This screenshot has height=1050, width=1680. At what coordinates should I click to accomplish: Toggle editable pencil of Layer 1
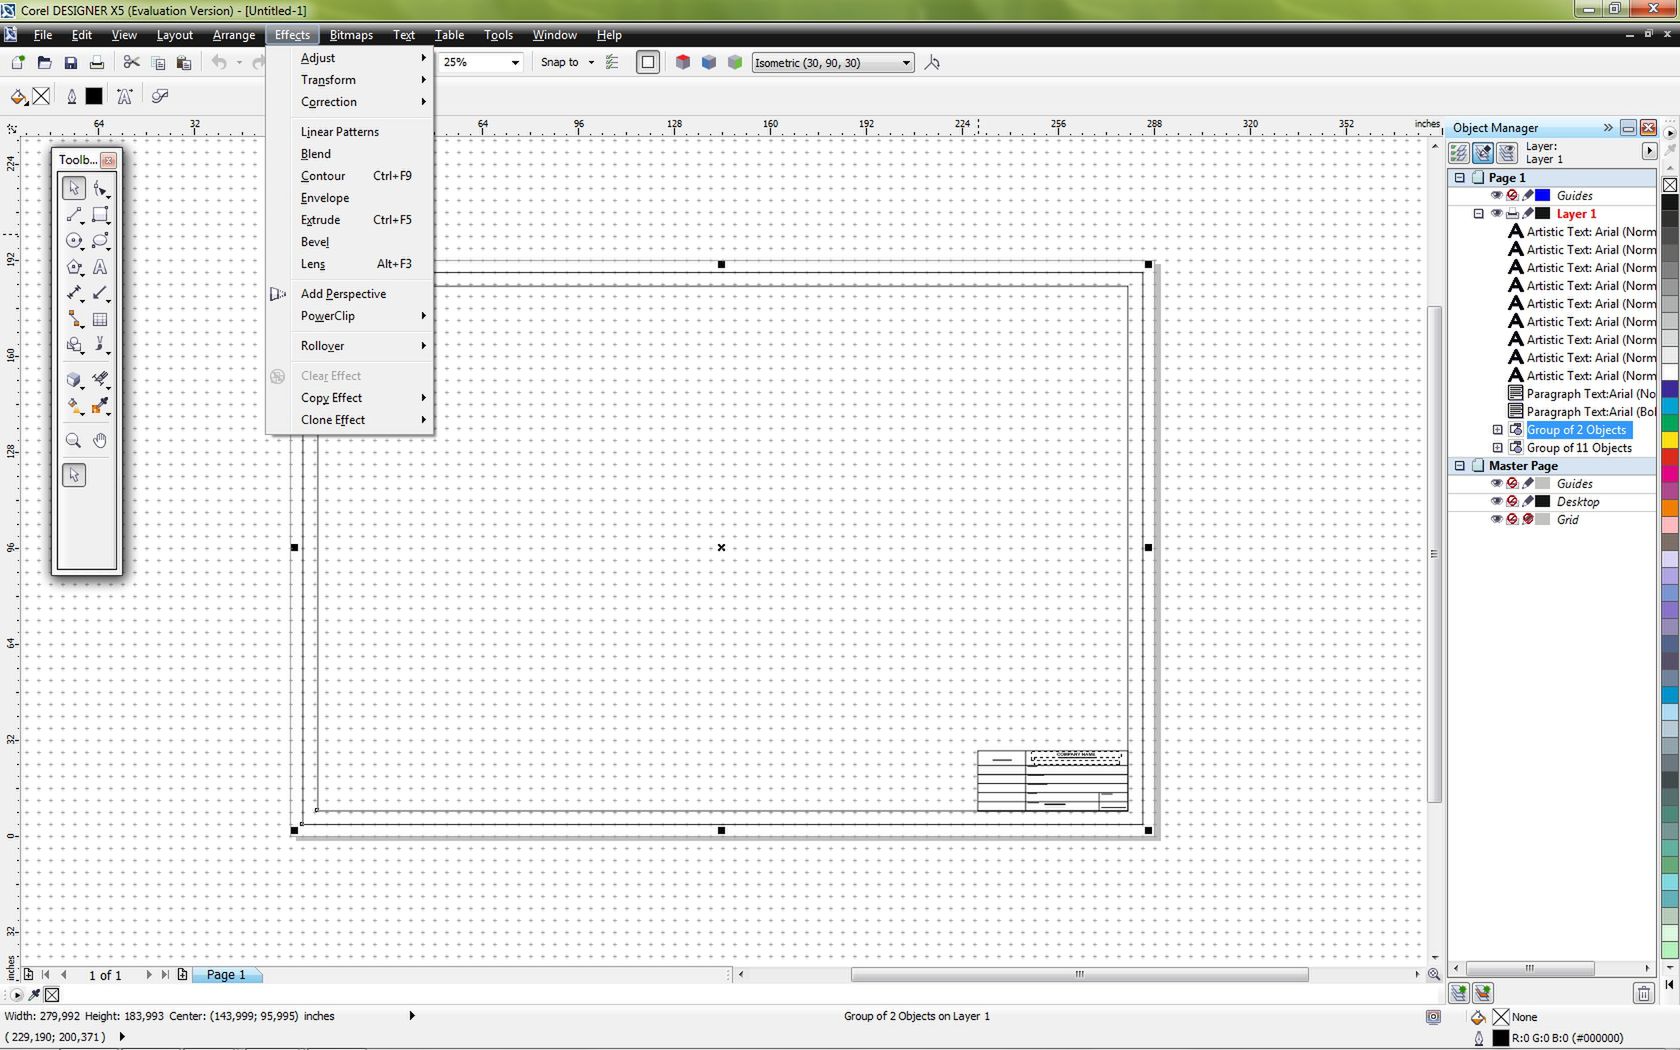click(x=1528, y=214)
